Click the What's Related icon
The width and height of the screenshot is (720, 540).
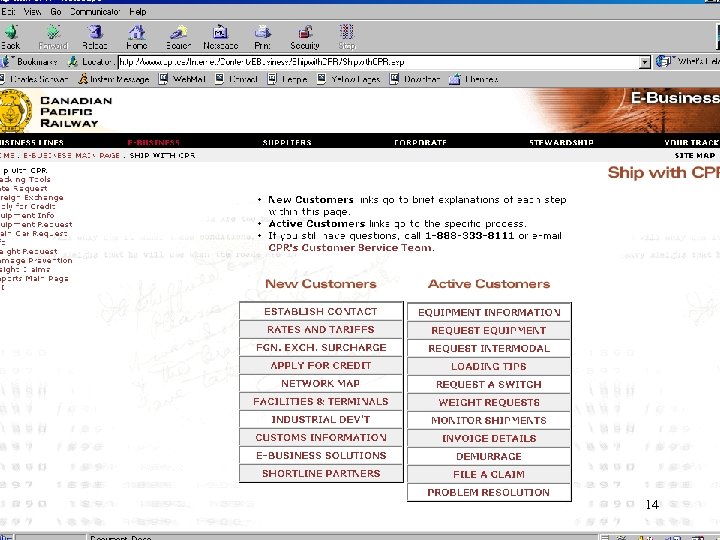click(664, 61)
